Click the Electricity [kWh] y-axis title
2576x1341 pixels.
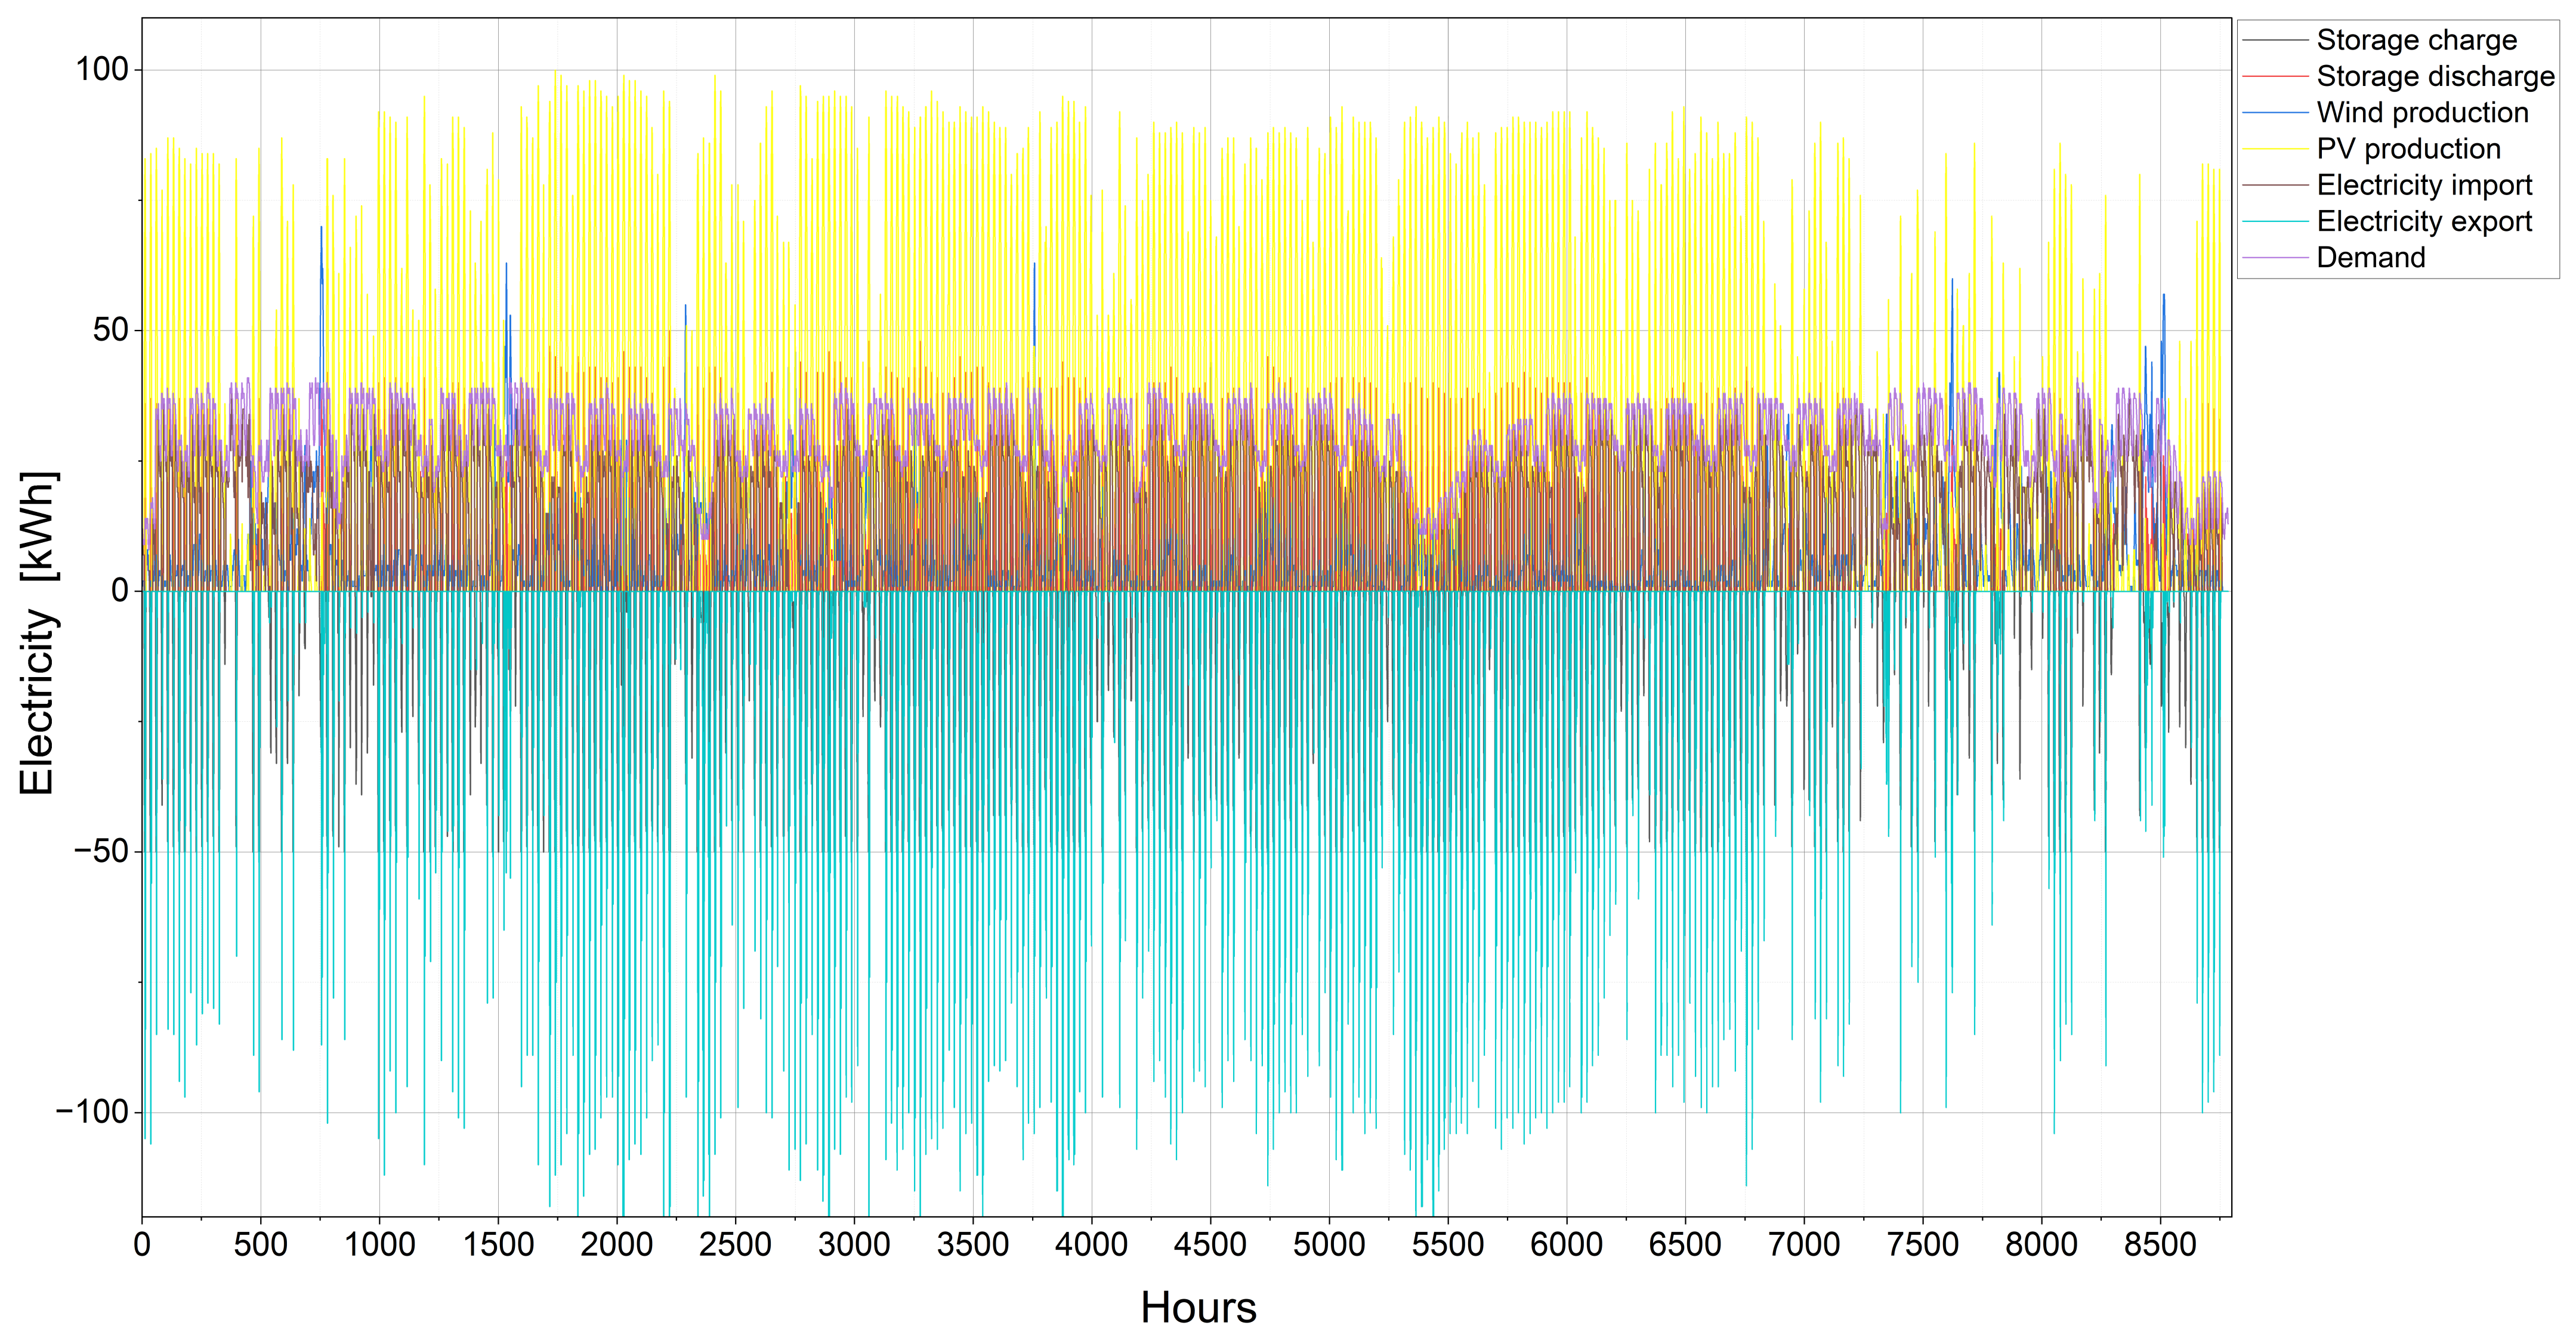tap(38, 632)
